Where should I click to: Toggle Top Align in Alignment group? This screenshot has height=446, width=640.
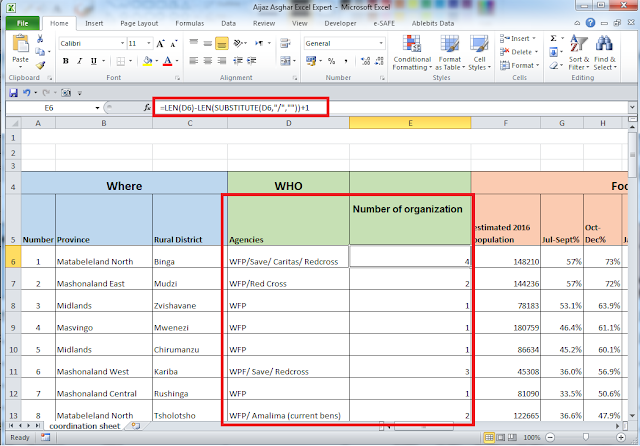click(194, 43)
